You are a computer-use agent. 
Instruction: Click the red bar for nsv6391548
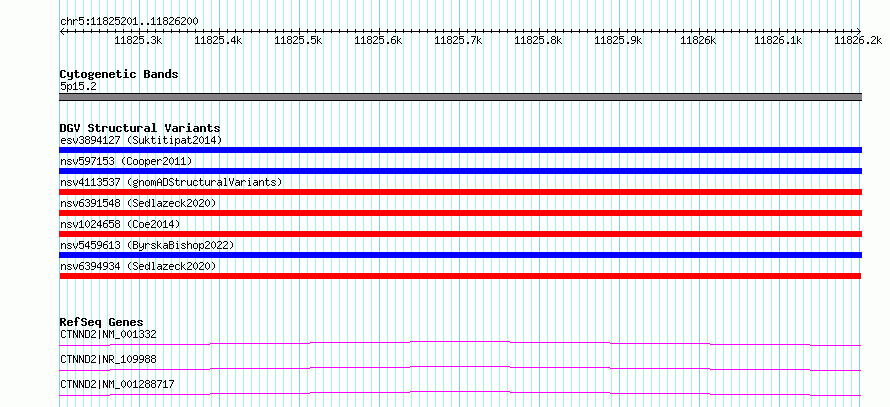point(460,213)
